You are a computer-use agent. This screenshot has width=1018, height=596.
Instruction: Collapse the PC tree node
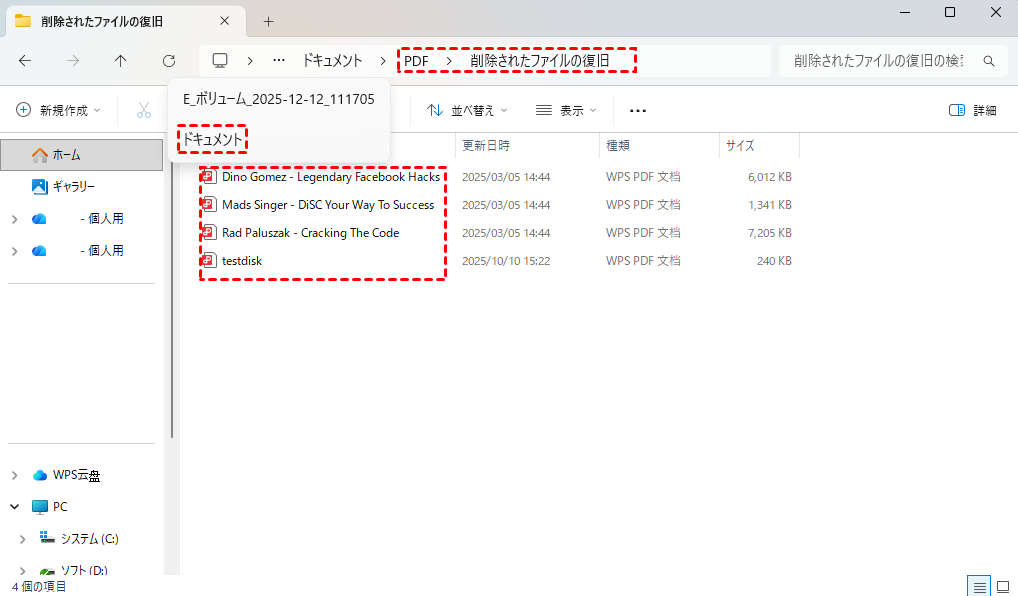[15, 507]
